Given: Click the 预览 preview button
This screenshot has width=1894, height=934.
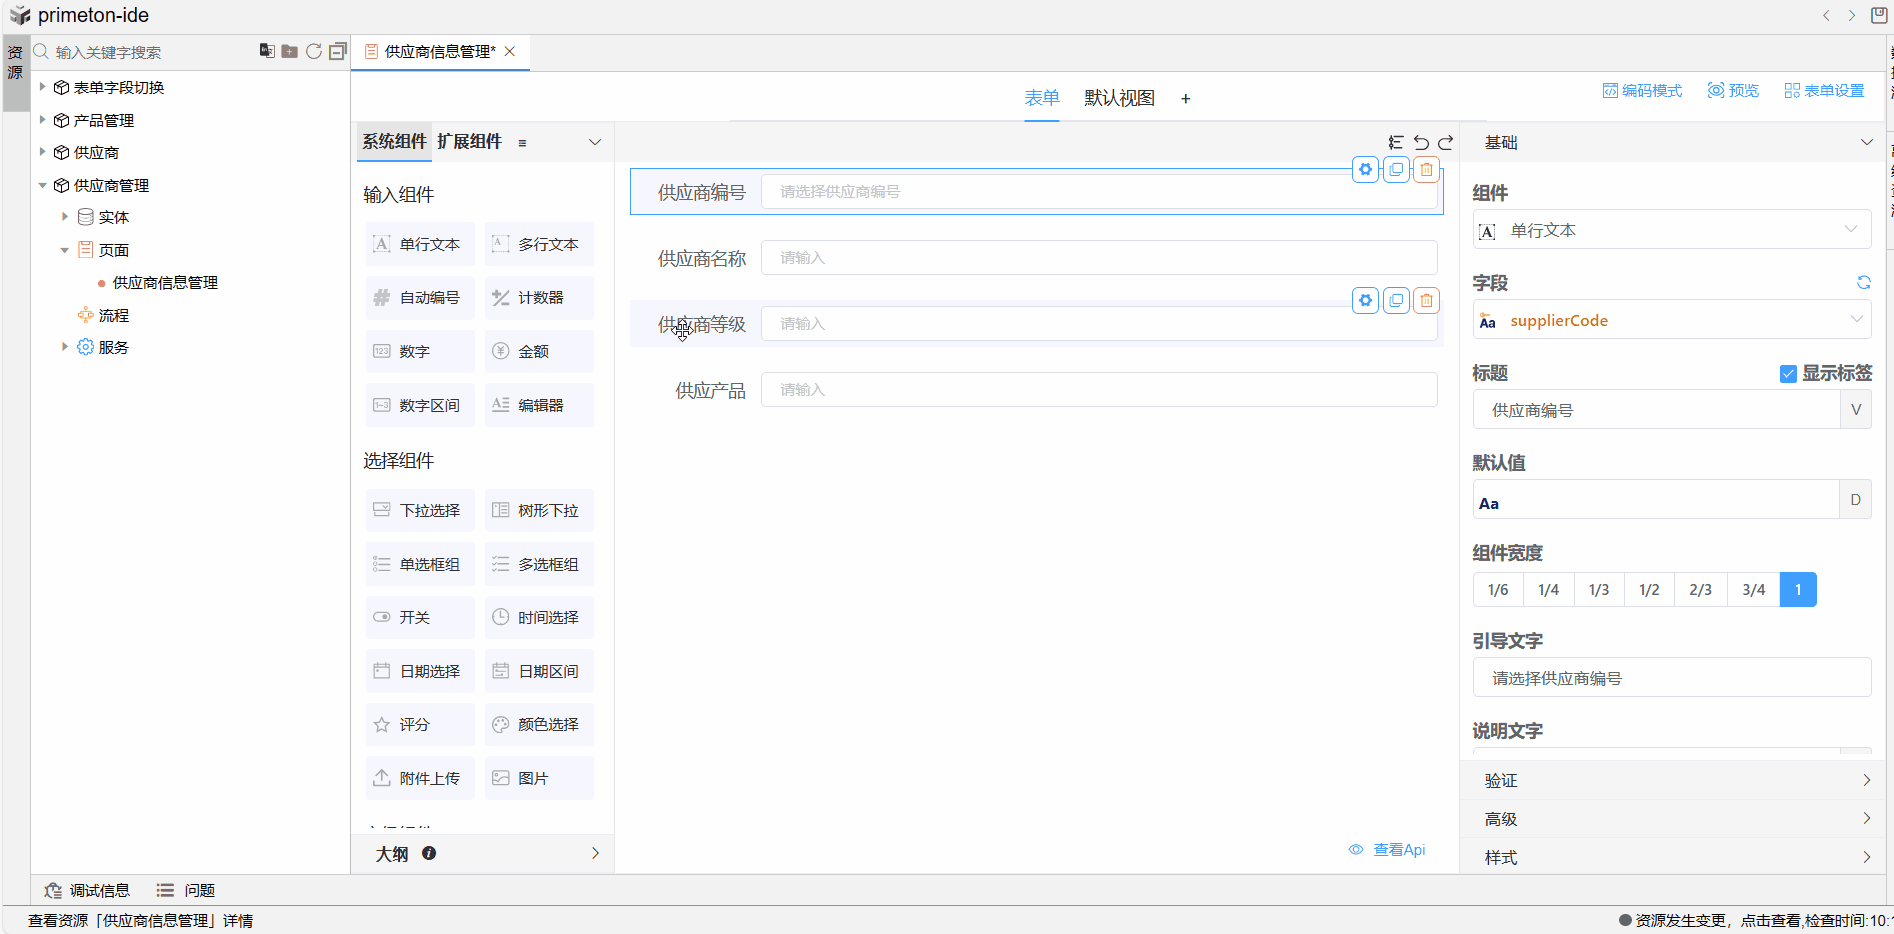Looking at the screenshot, I should click(1733, 91).
